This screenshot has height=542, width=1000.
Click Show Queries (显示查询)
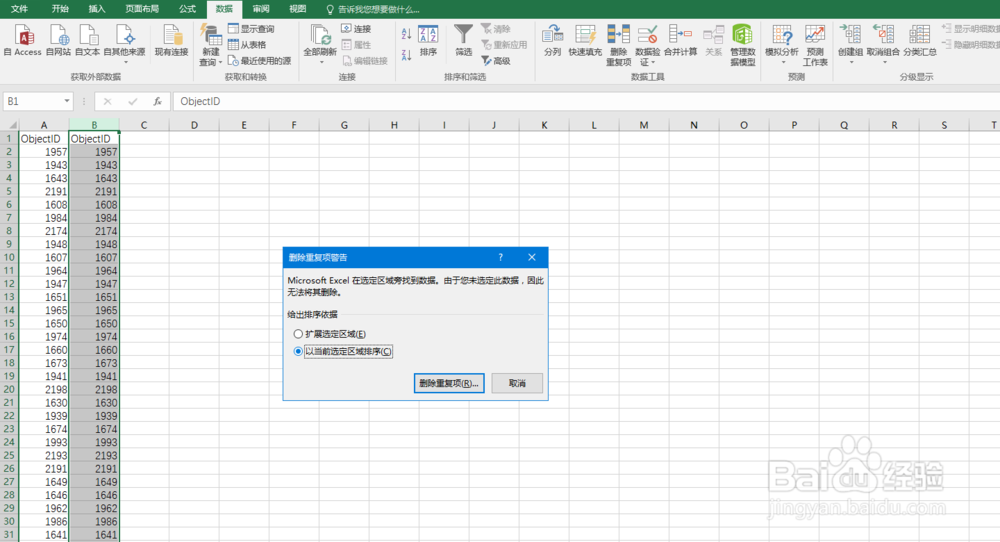(x=251, y=29)
